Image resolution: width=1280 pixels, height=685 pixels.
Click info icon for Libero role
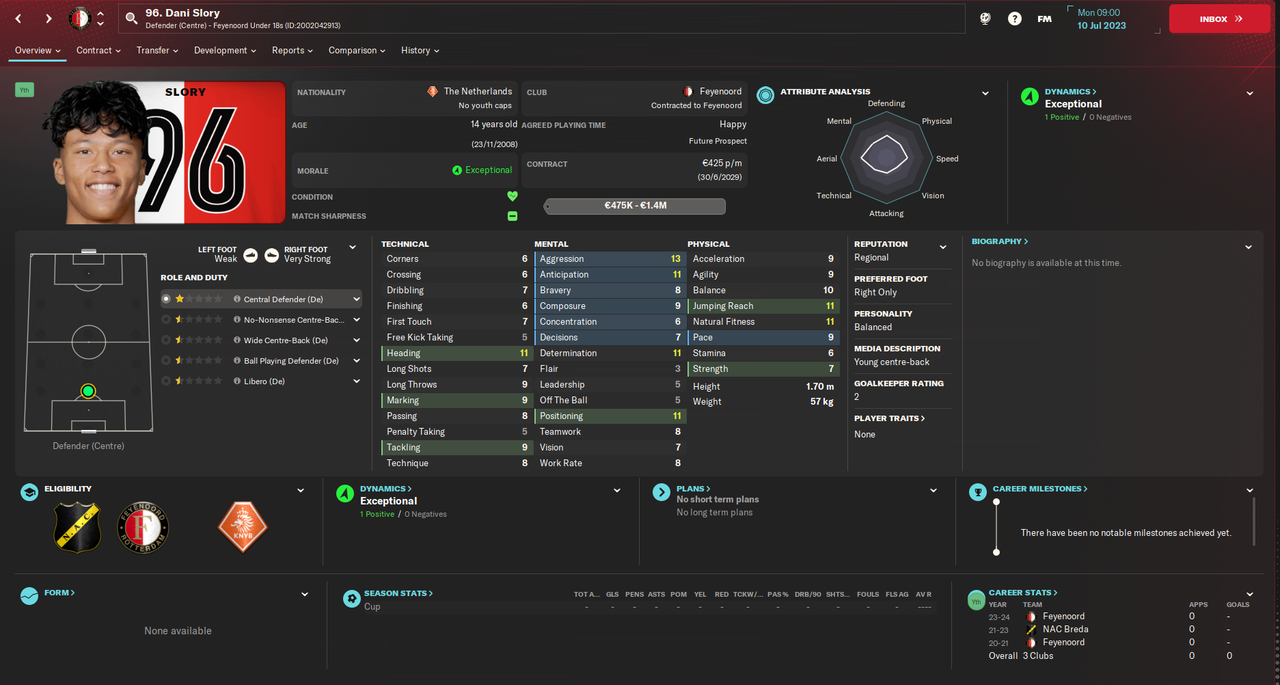(237, 381)
